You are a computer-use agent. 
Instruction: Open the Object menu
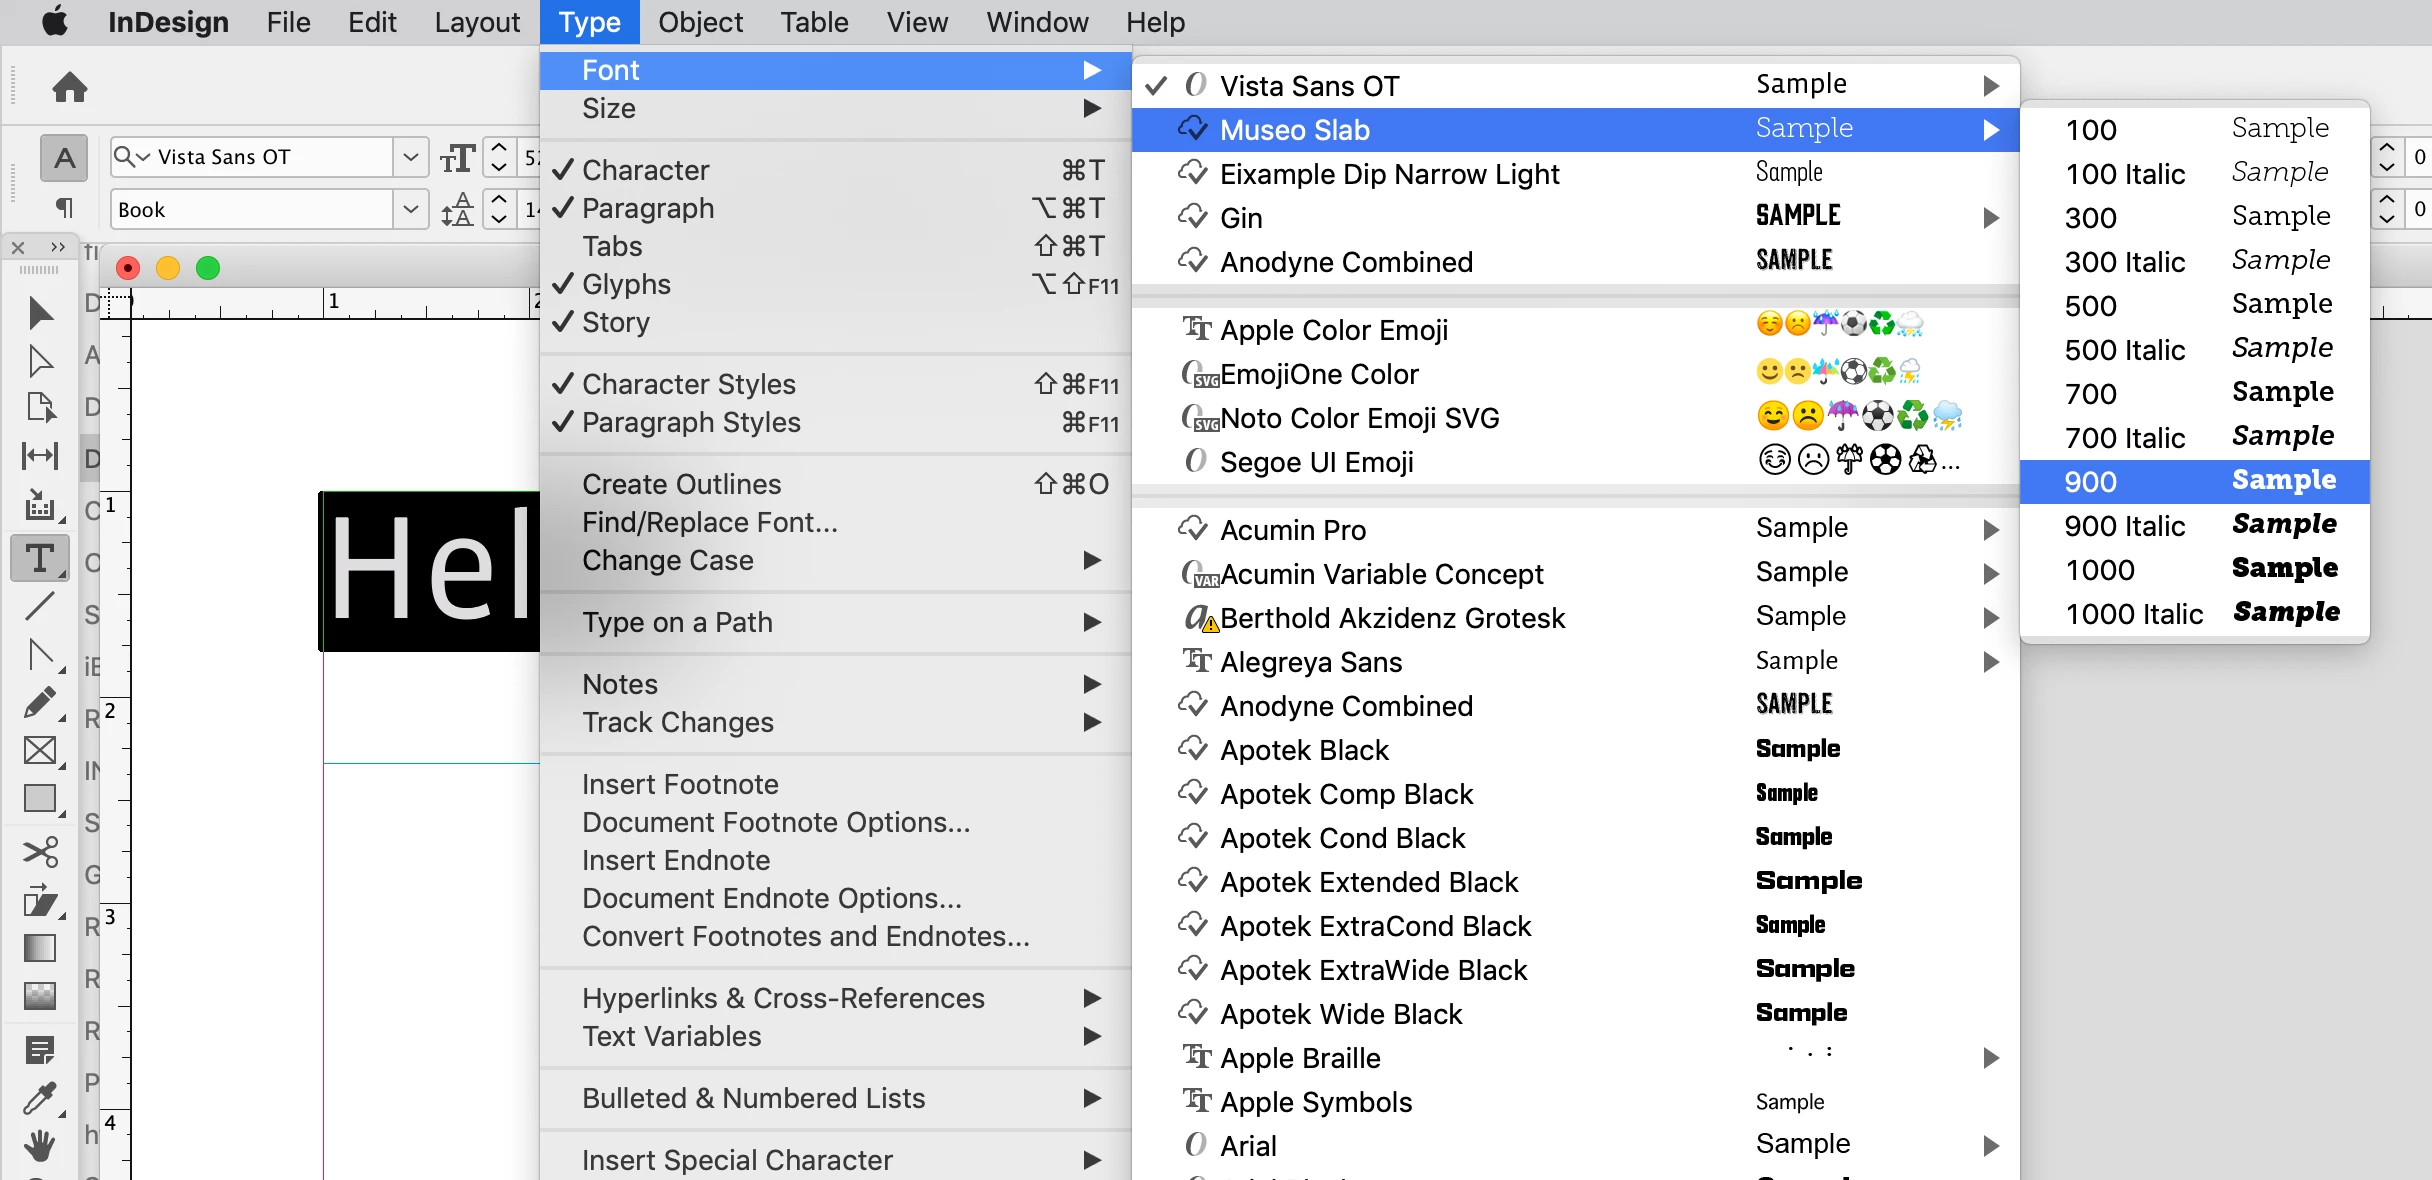(x=700, y=22)
